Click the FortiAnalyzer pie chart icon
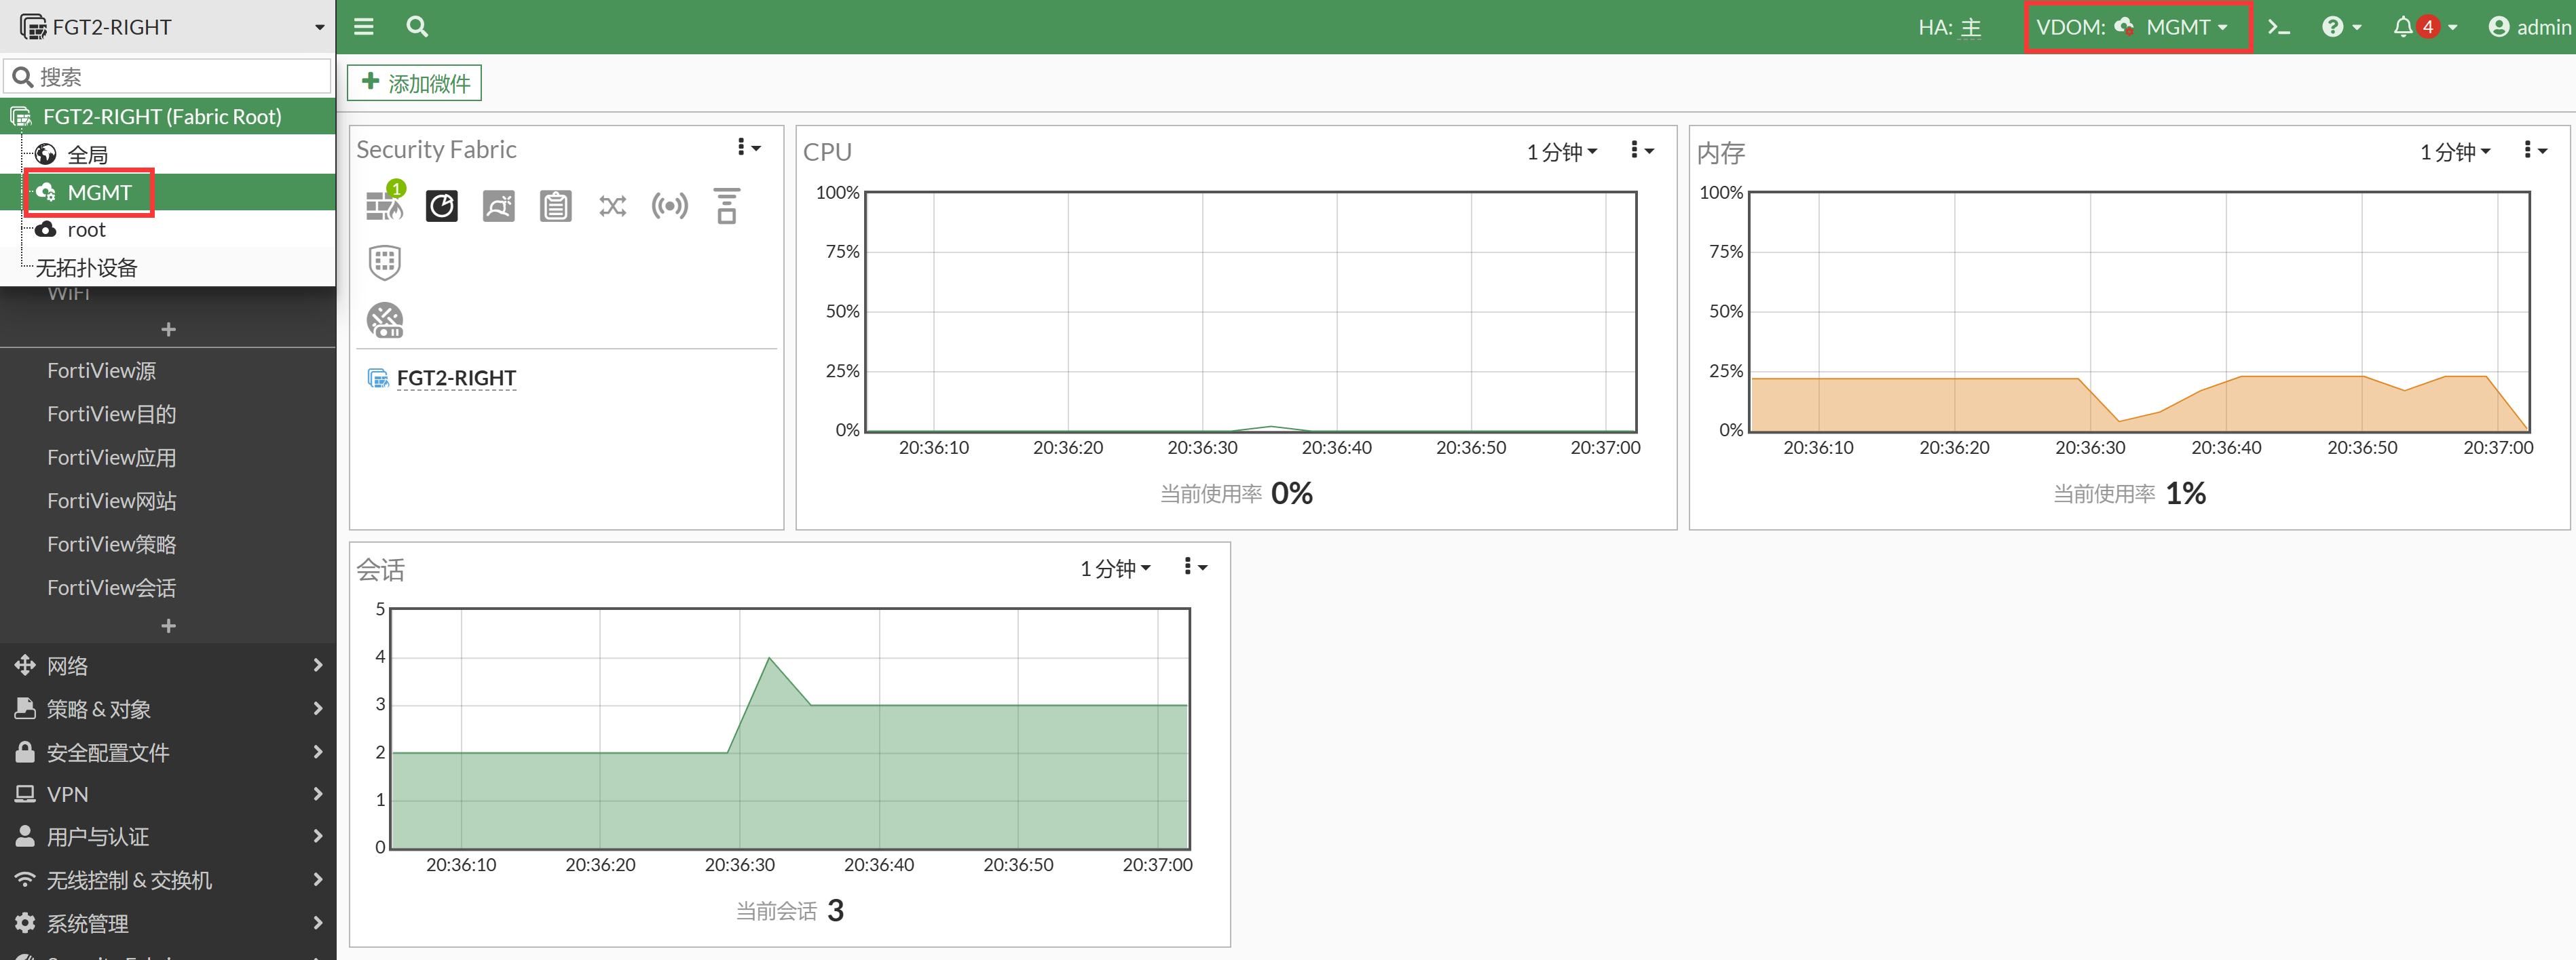This screenshot has height=960, width=2576. click(441, 206)
